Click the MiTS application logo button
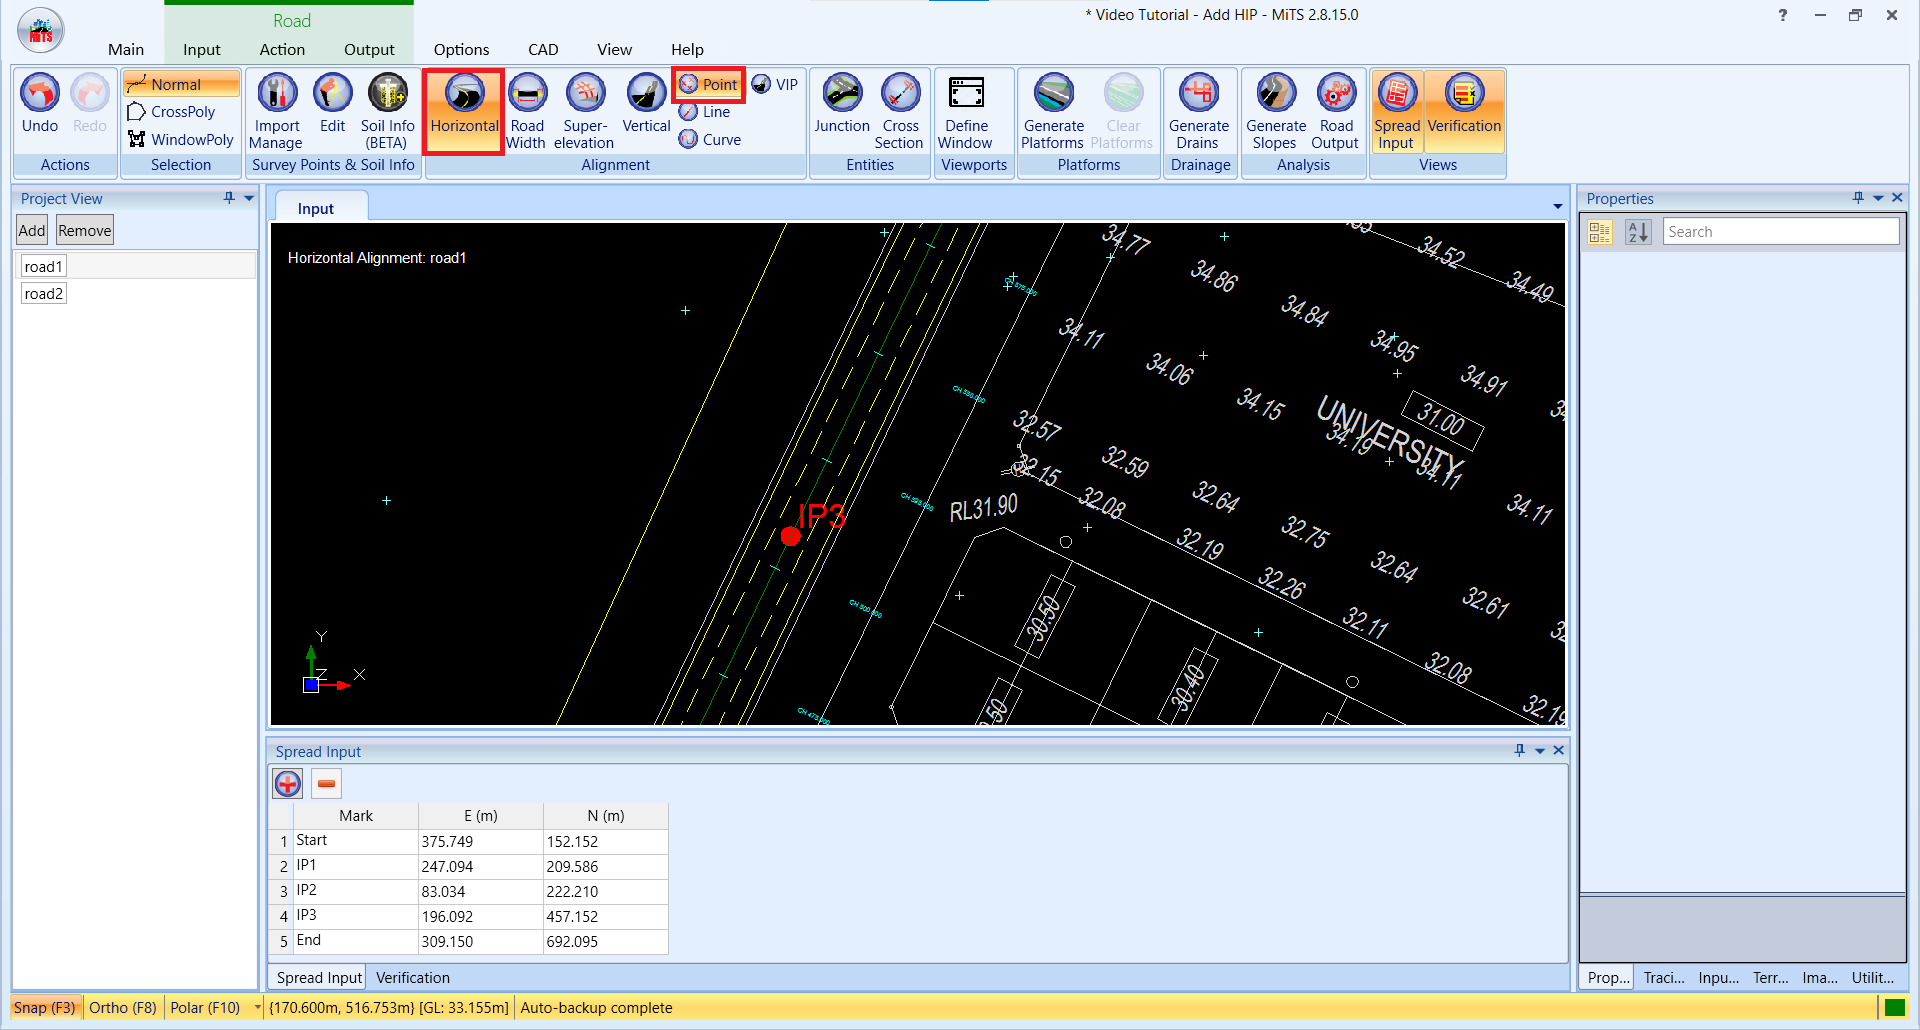Image resolution: width=1920 pixels, height=1030 pixels. (x=41, y=31)
